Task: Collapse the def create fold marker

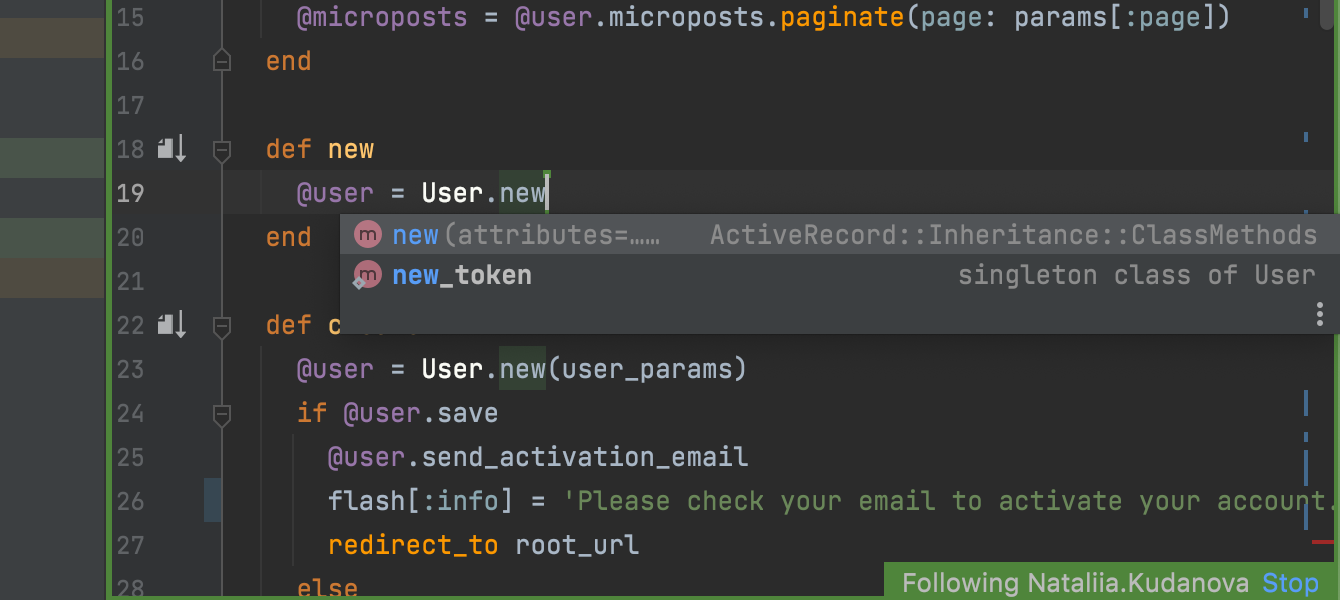Action: point(222,326)
